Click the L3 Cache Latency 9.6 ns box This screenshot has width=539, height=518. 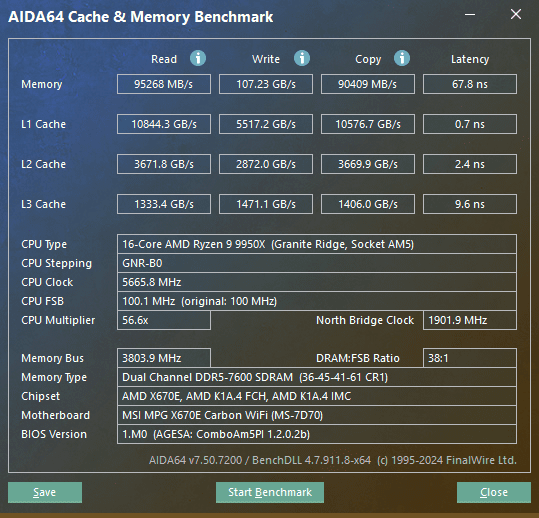click(x=470, y=204)
